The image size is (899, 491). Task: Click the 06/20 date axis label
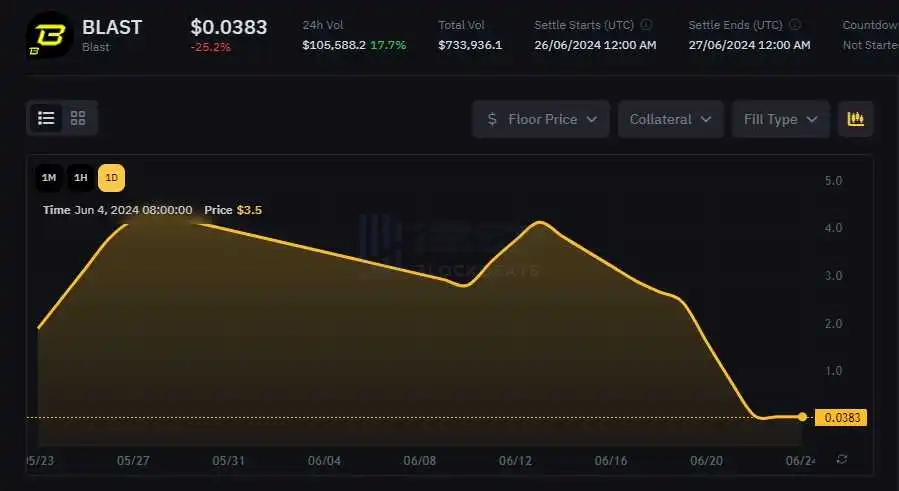tap(706, 461)
